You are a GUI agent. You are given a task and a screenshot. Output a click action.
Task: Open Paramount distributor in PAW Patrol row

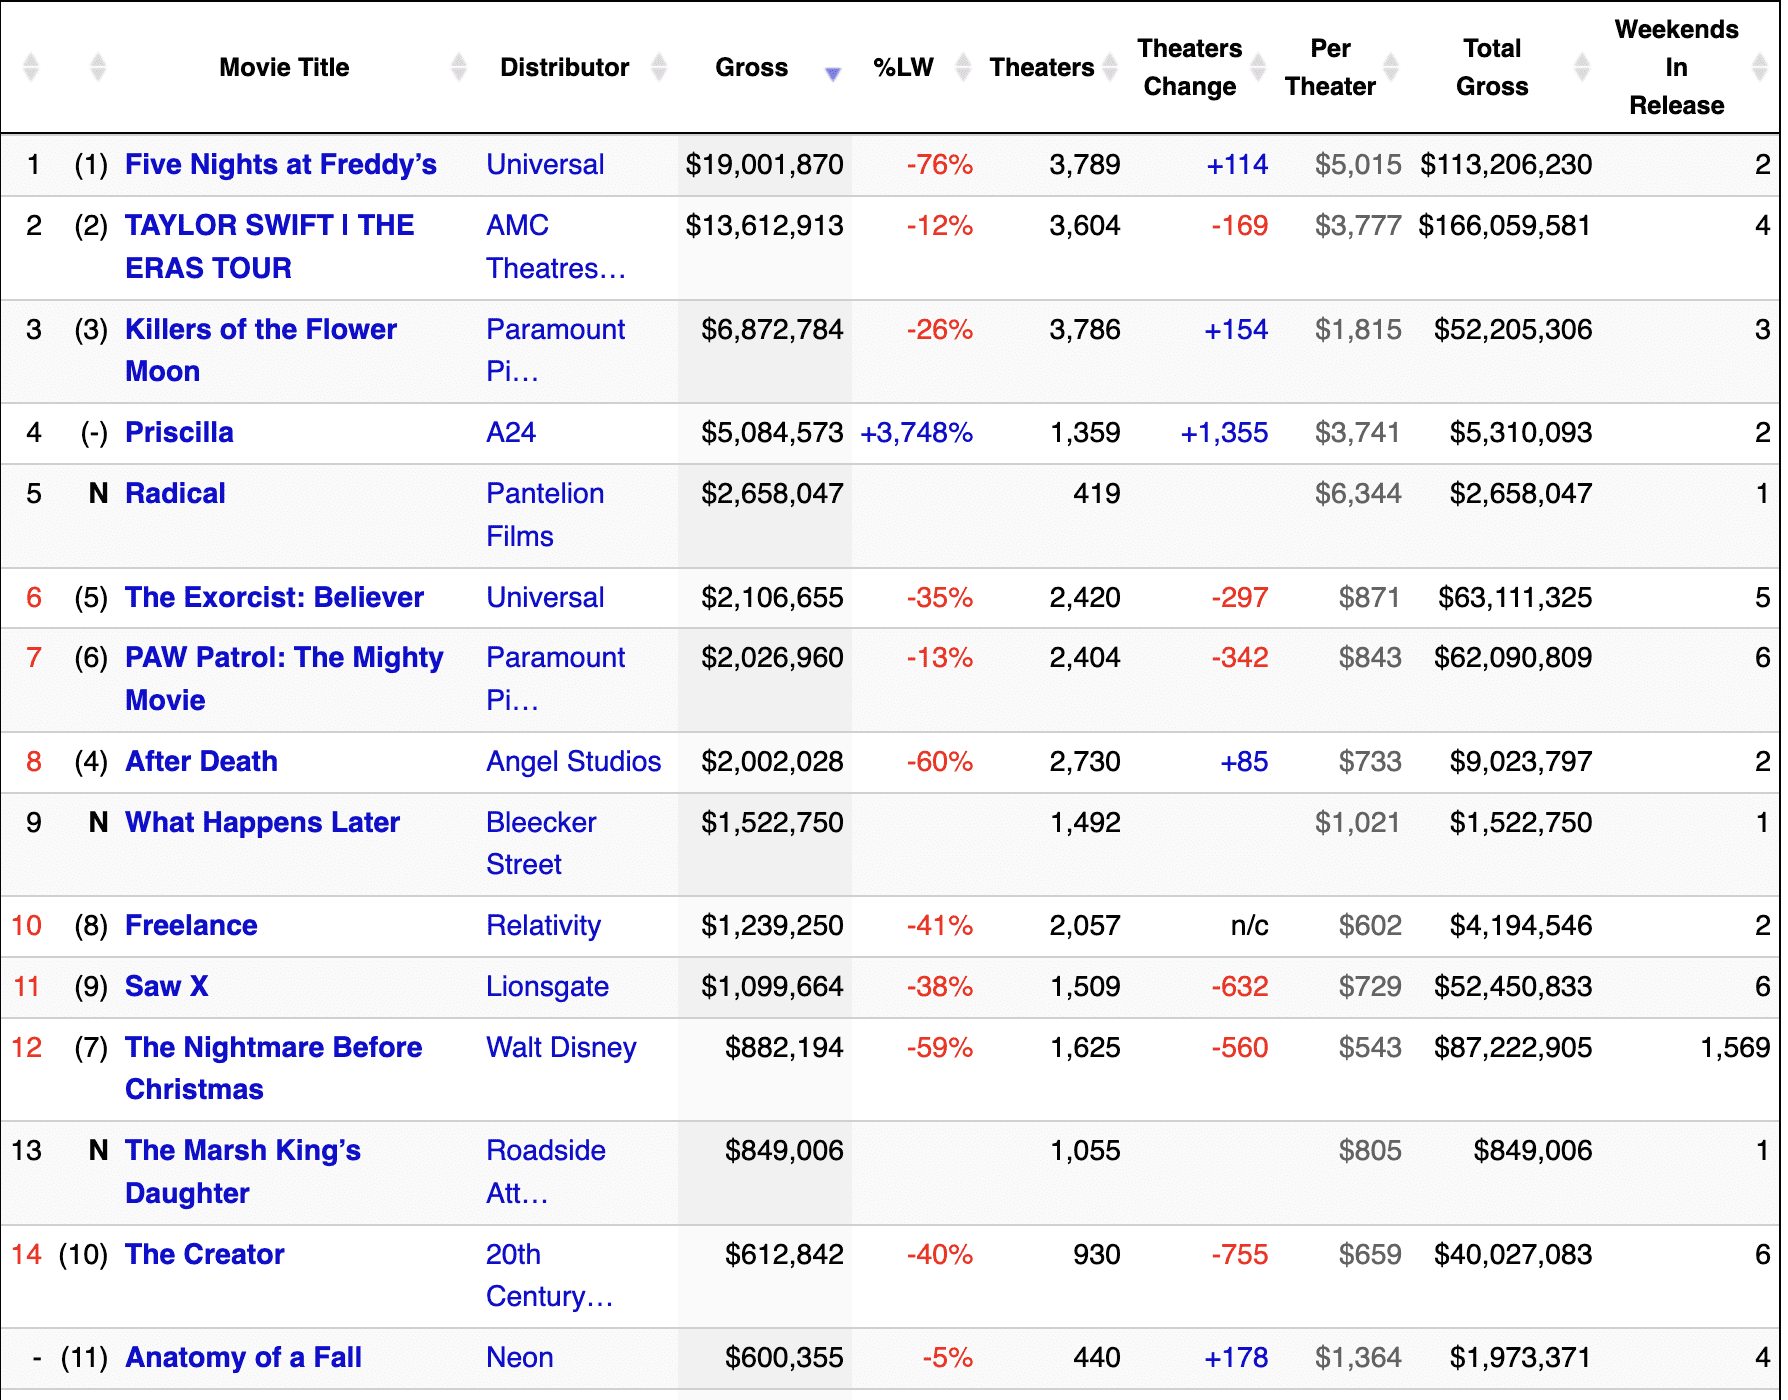[555, 678]
